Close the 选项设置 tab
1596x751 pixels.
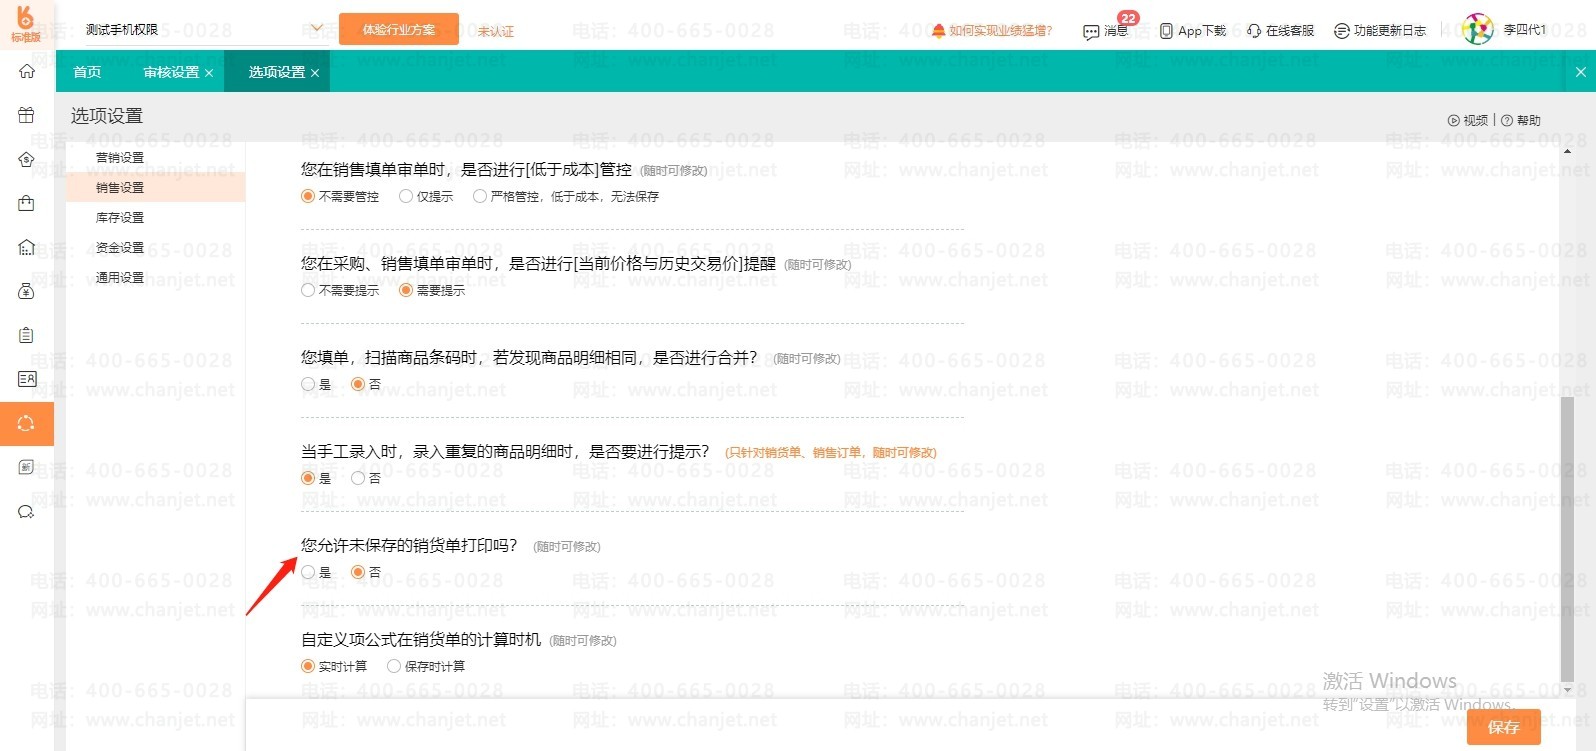point(315,73)
